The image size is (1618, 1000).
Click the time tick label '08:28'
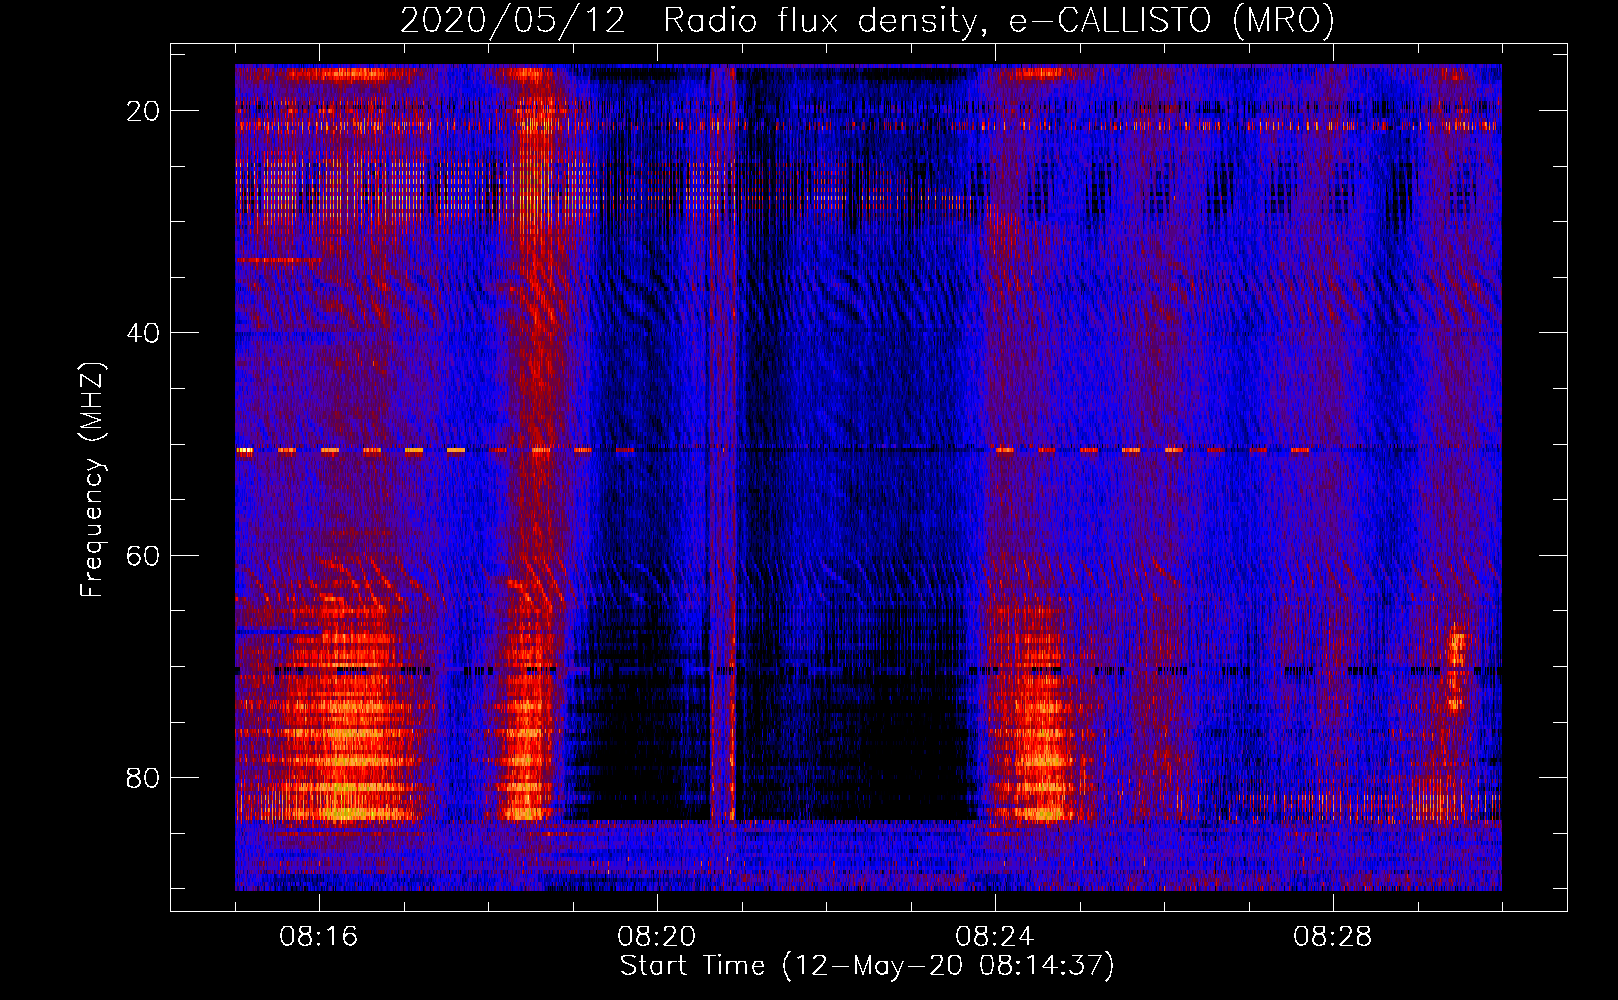click(1333, 937)
